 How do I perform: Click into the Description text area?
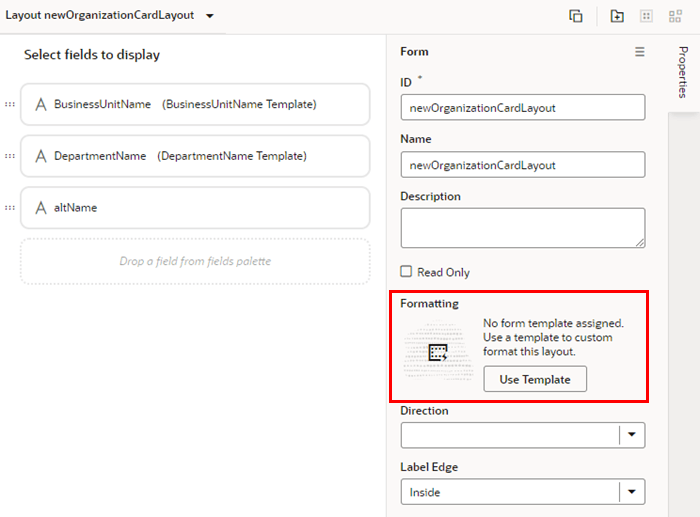[523, 228]
